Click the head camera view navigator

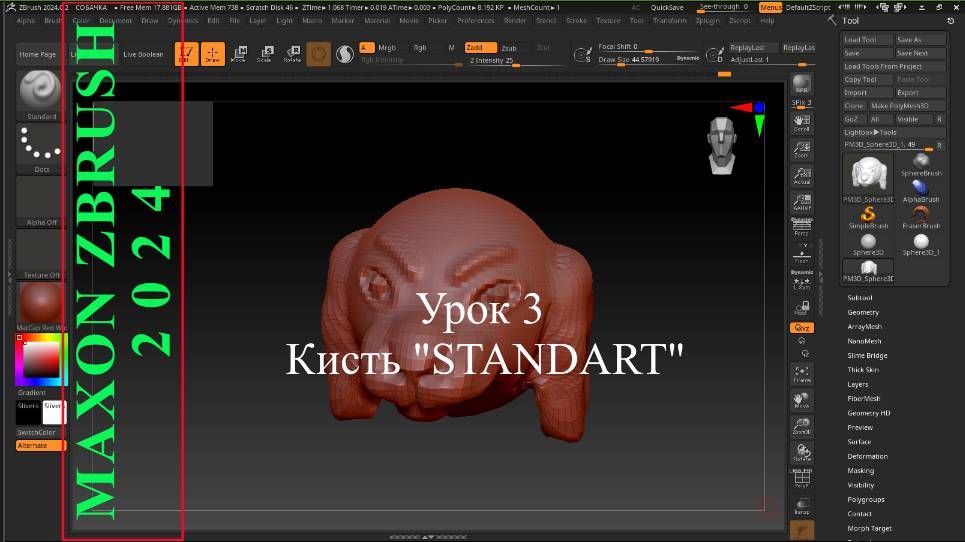coord(723,146)
